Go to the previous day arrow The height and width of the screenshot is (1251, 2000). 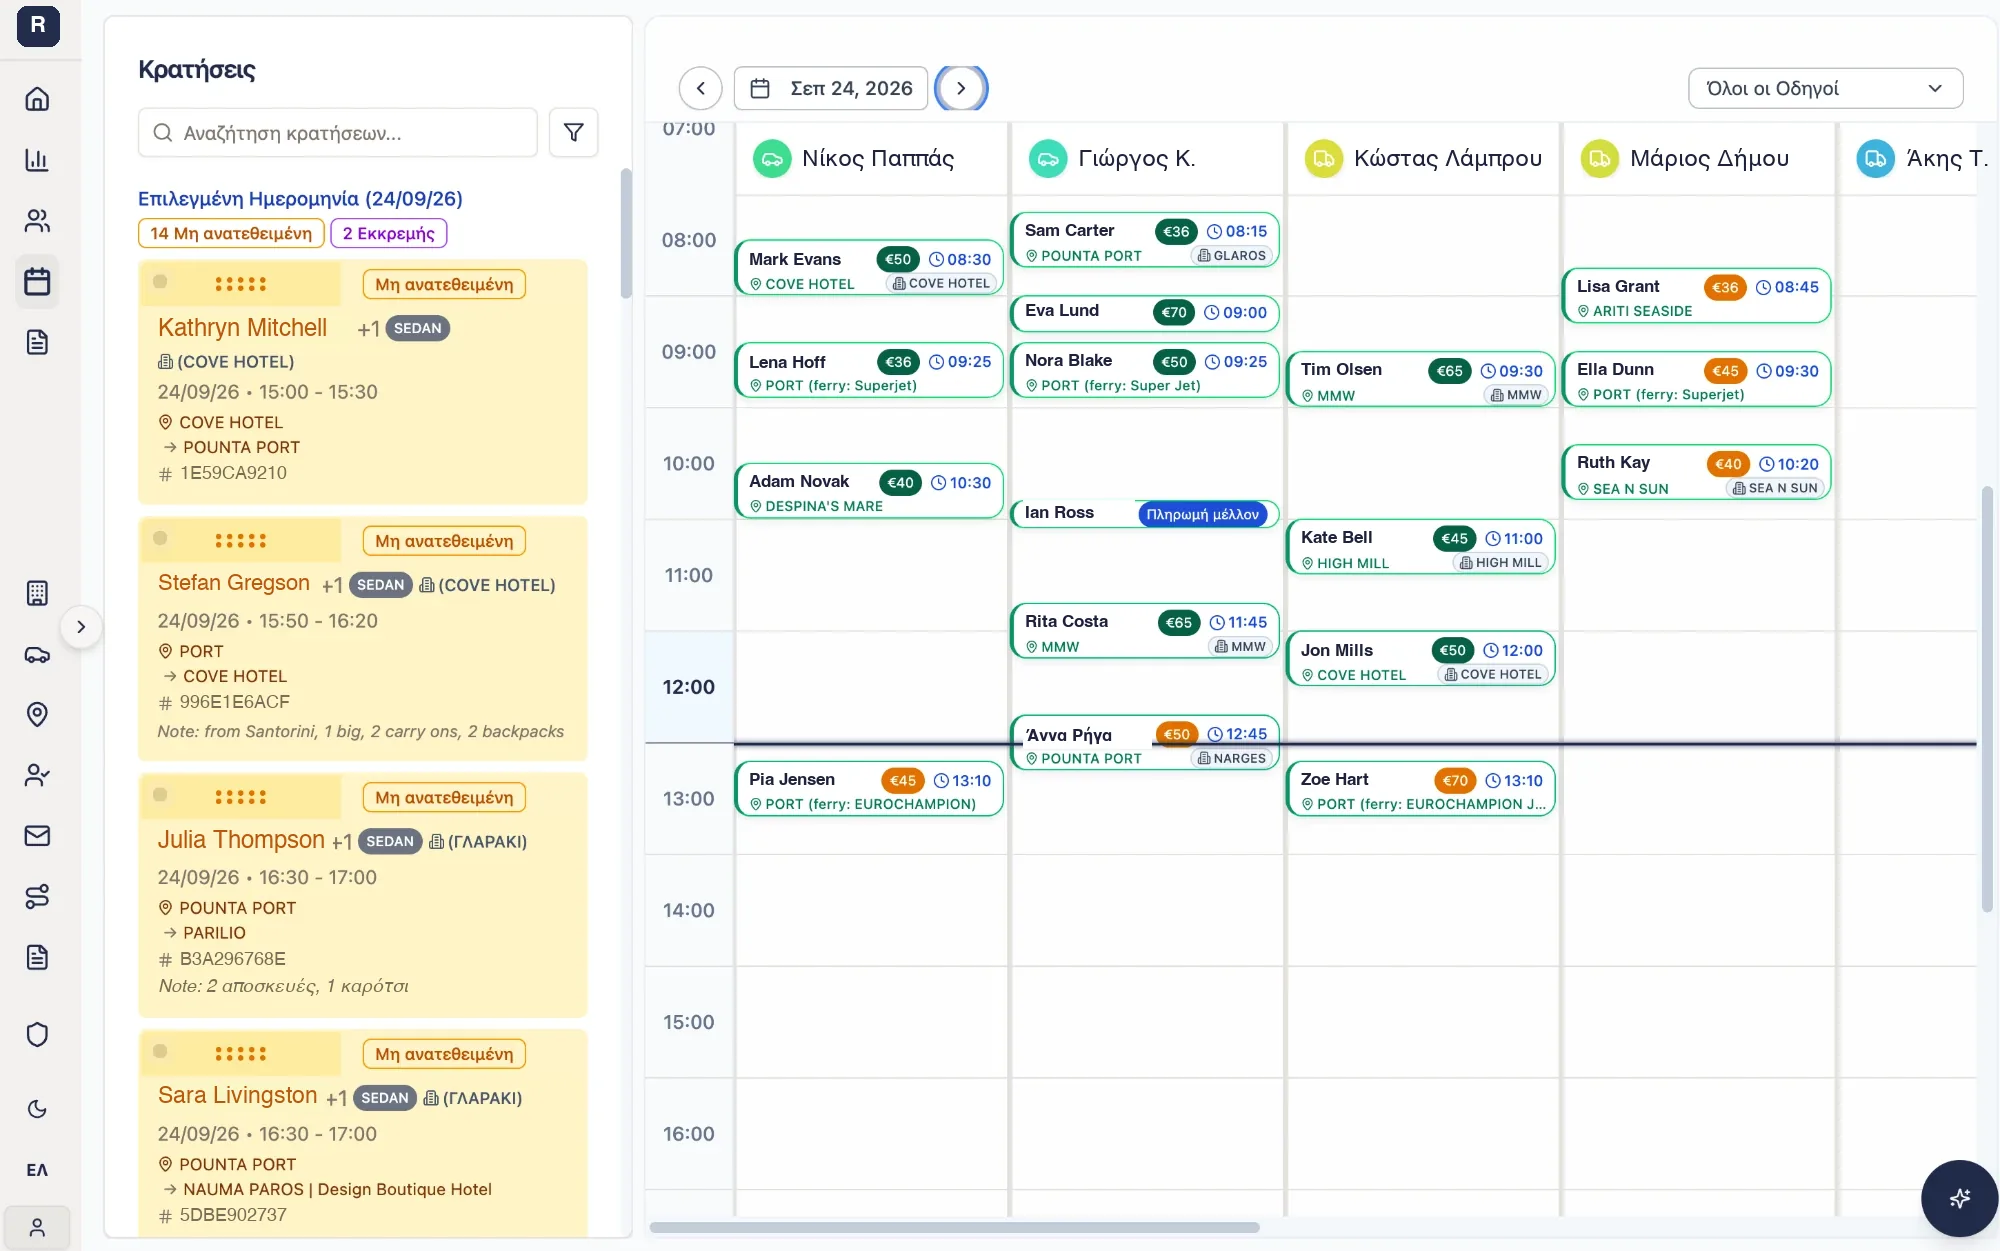tap(701, 88)
